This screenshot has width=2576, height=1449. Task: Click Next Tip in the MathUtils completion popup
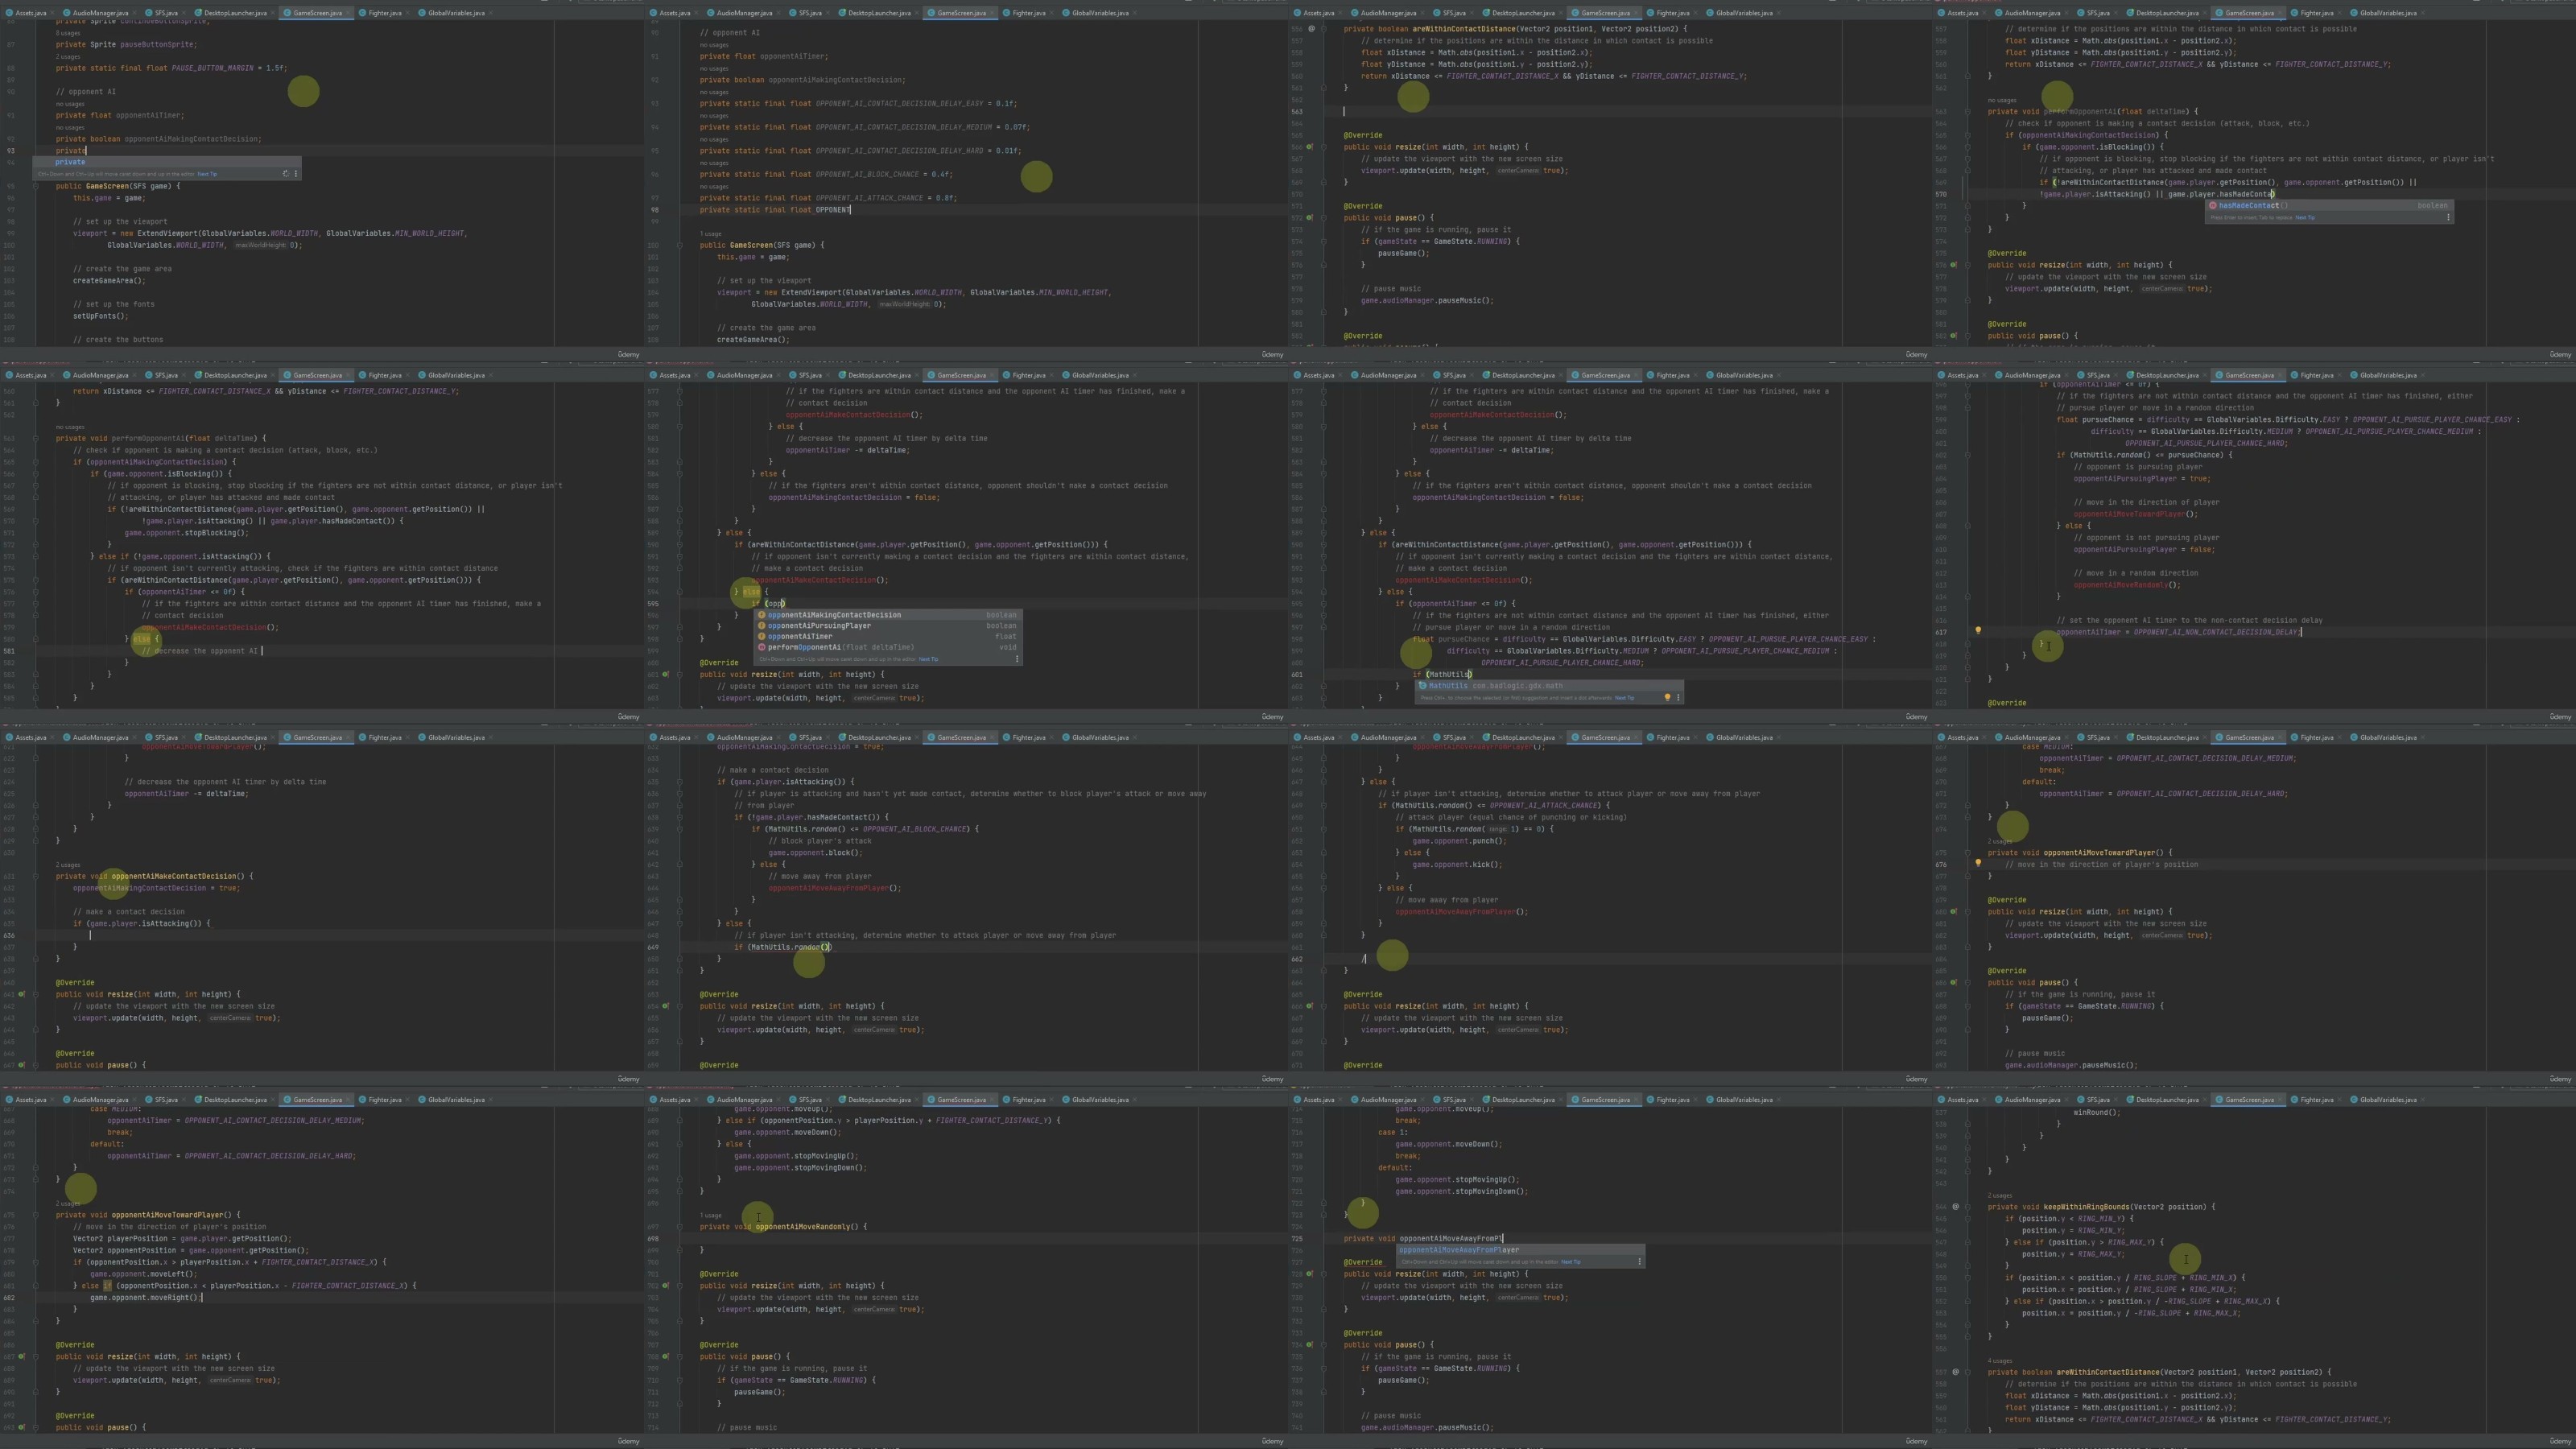1624,698
